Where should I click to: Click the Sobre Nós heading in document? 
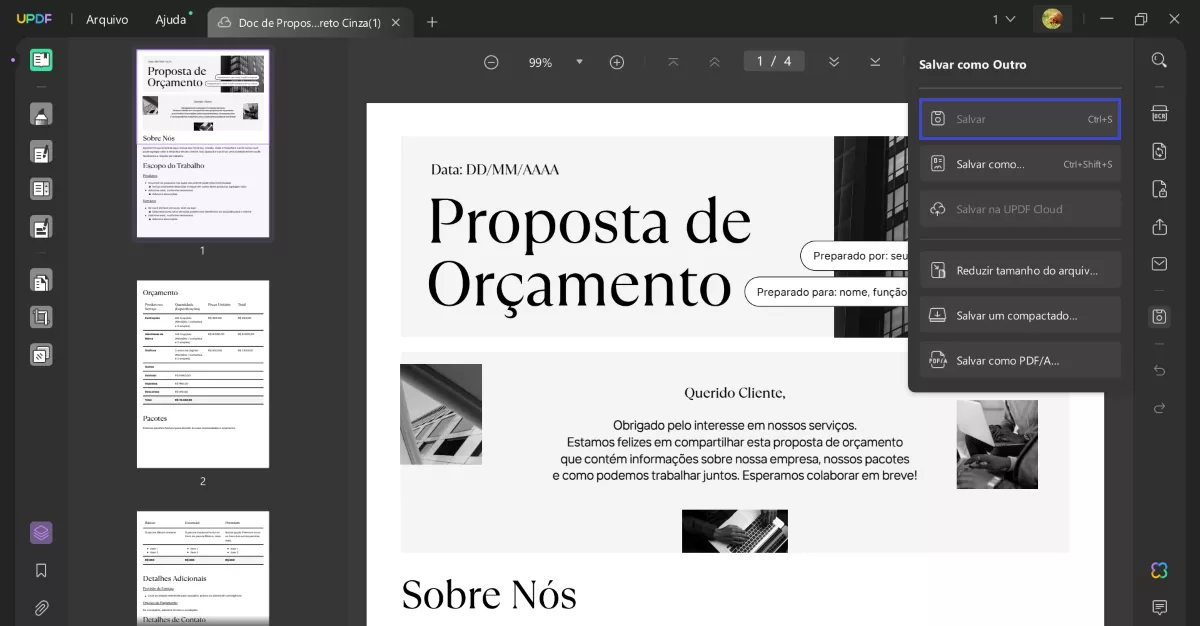tap(489, 595)
